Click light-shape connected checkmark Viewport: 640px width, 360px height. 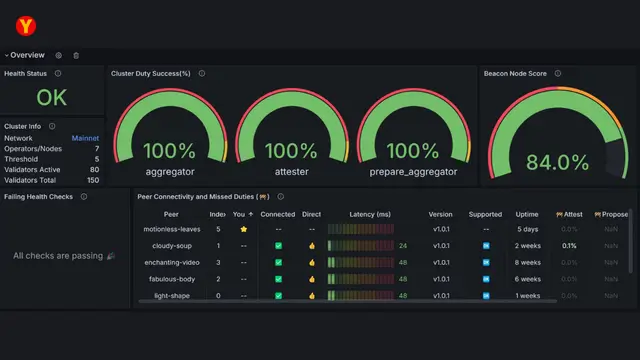point(278,296)
